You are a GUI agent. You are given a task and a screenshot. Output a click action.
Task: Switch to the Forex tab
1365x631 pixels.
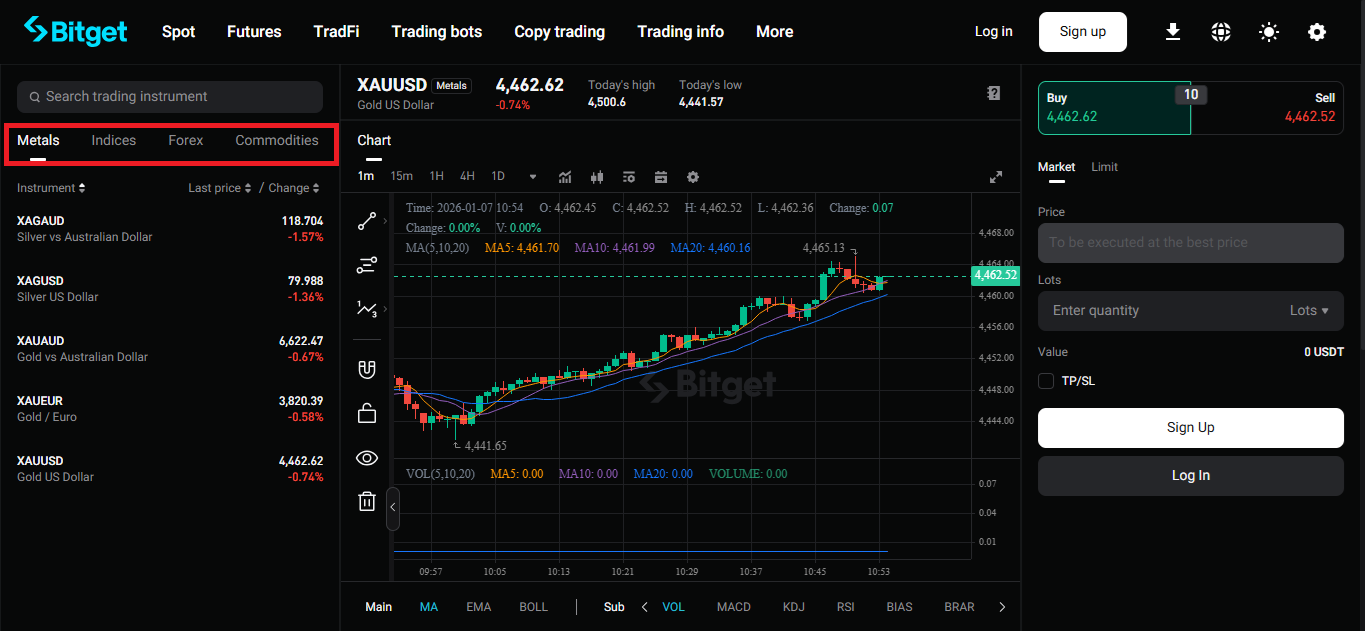pos(185,141)
